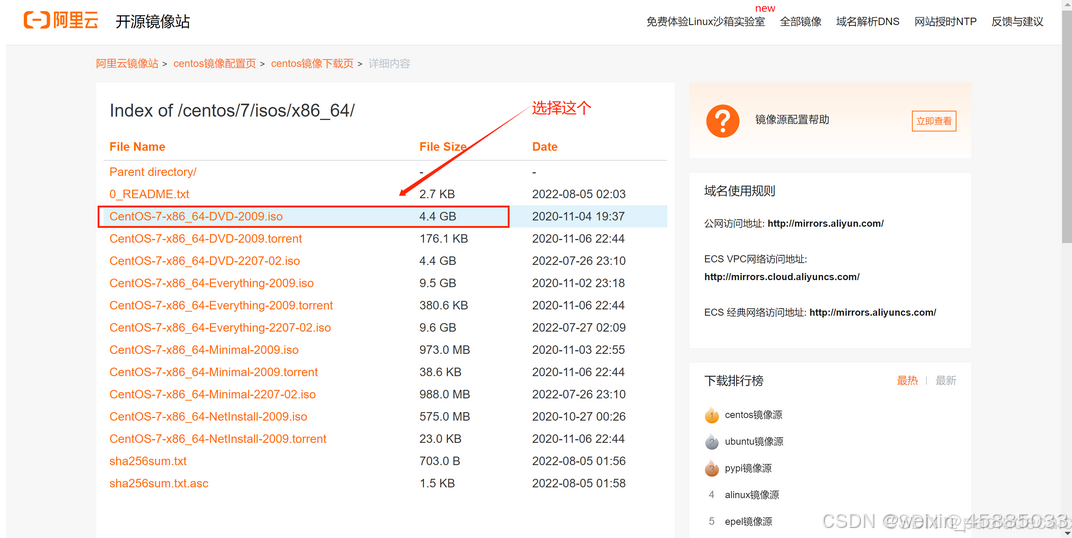This screenshot has height=538, width=1072.
Task: Click the third-place medal icon beside pypi镜像源
Action: tap(712, 468)
